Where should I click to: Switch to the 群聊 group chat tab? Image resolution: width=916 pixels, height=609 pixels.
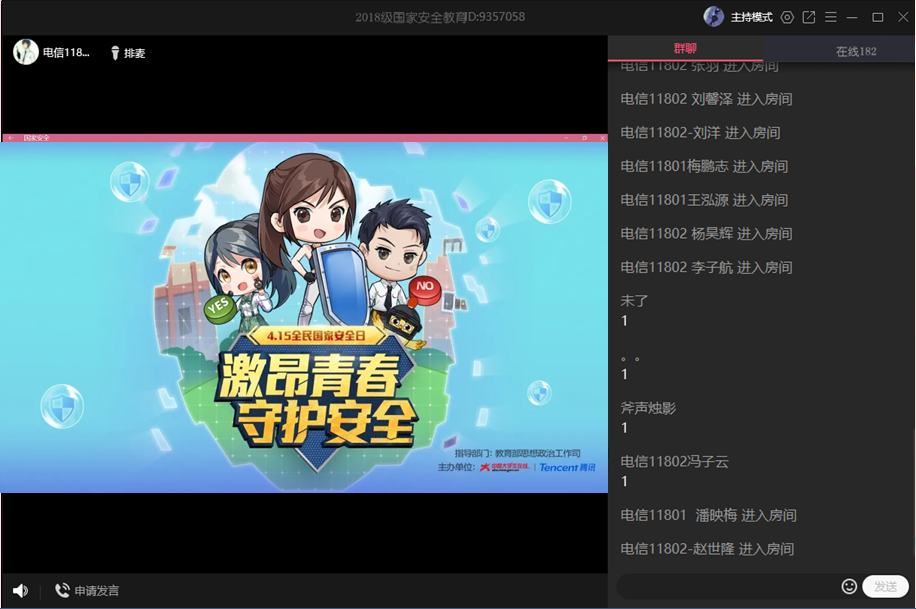(685, 49)
